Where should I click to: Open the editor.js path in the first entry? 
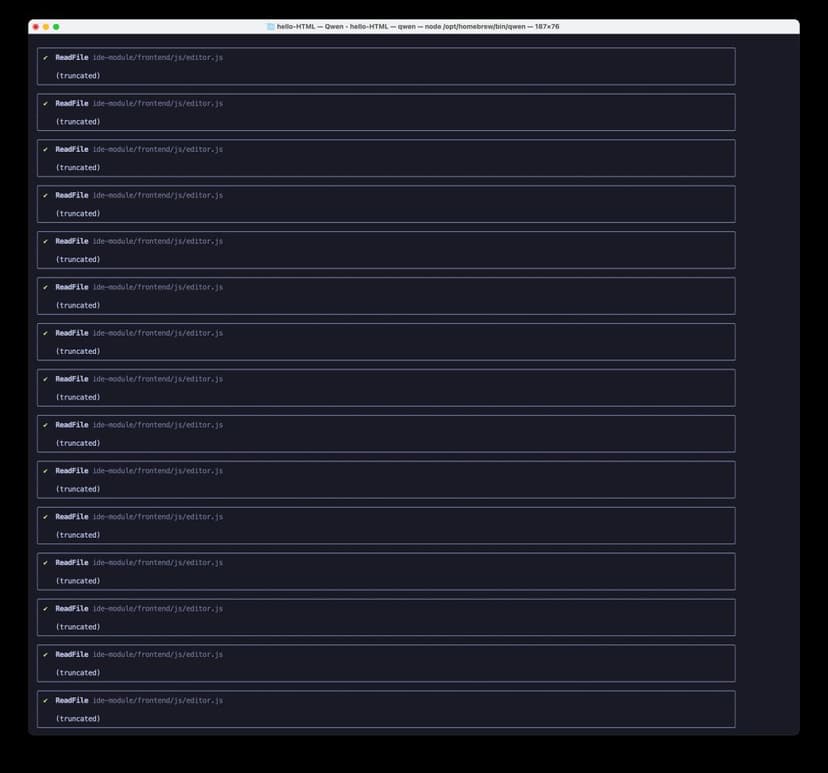[157, 57]
